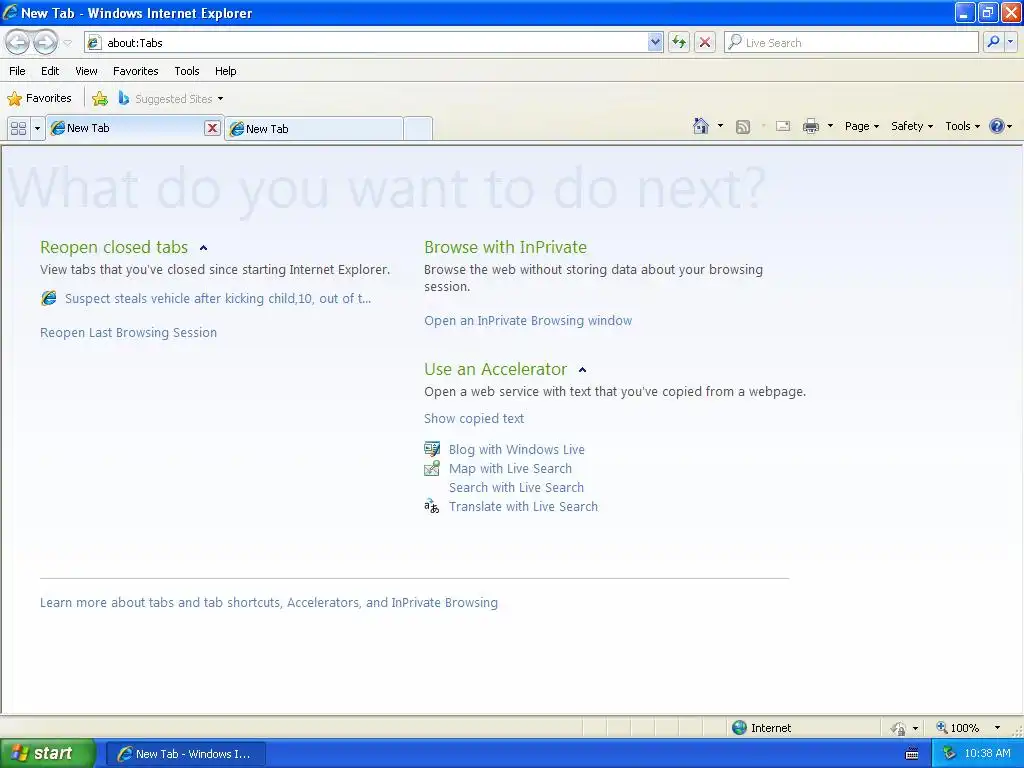1024x768 pixels.
Task: Click the Back navigation arrow
Action: pyautogui.click(x=18, y=42)
